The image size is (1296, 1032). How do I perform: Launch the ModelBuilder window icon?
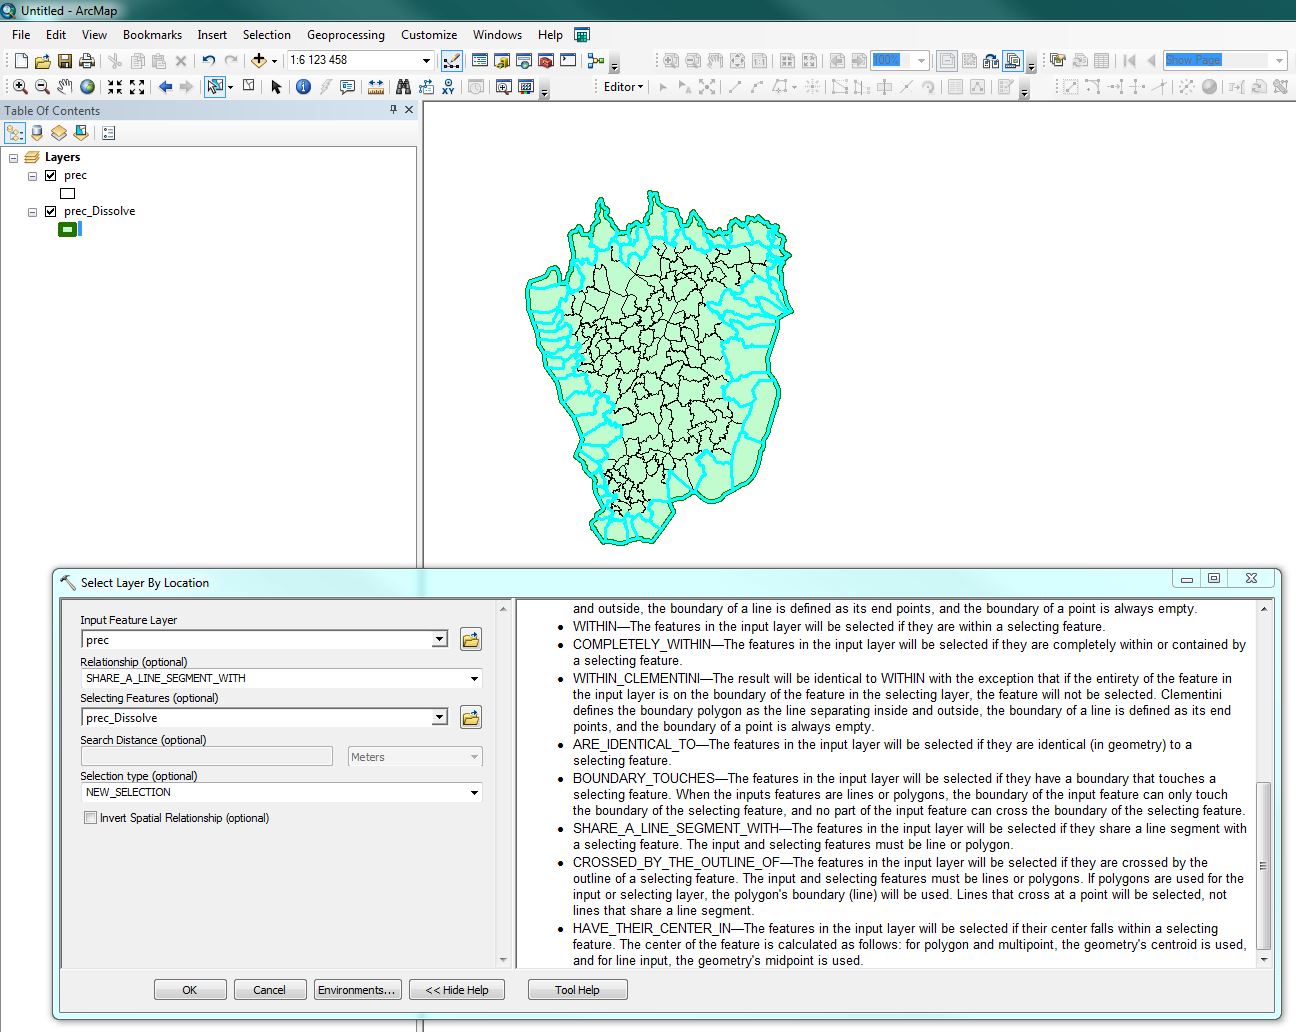pyautogui.click(x=596, y=61)
